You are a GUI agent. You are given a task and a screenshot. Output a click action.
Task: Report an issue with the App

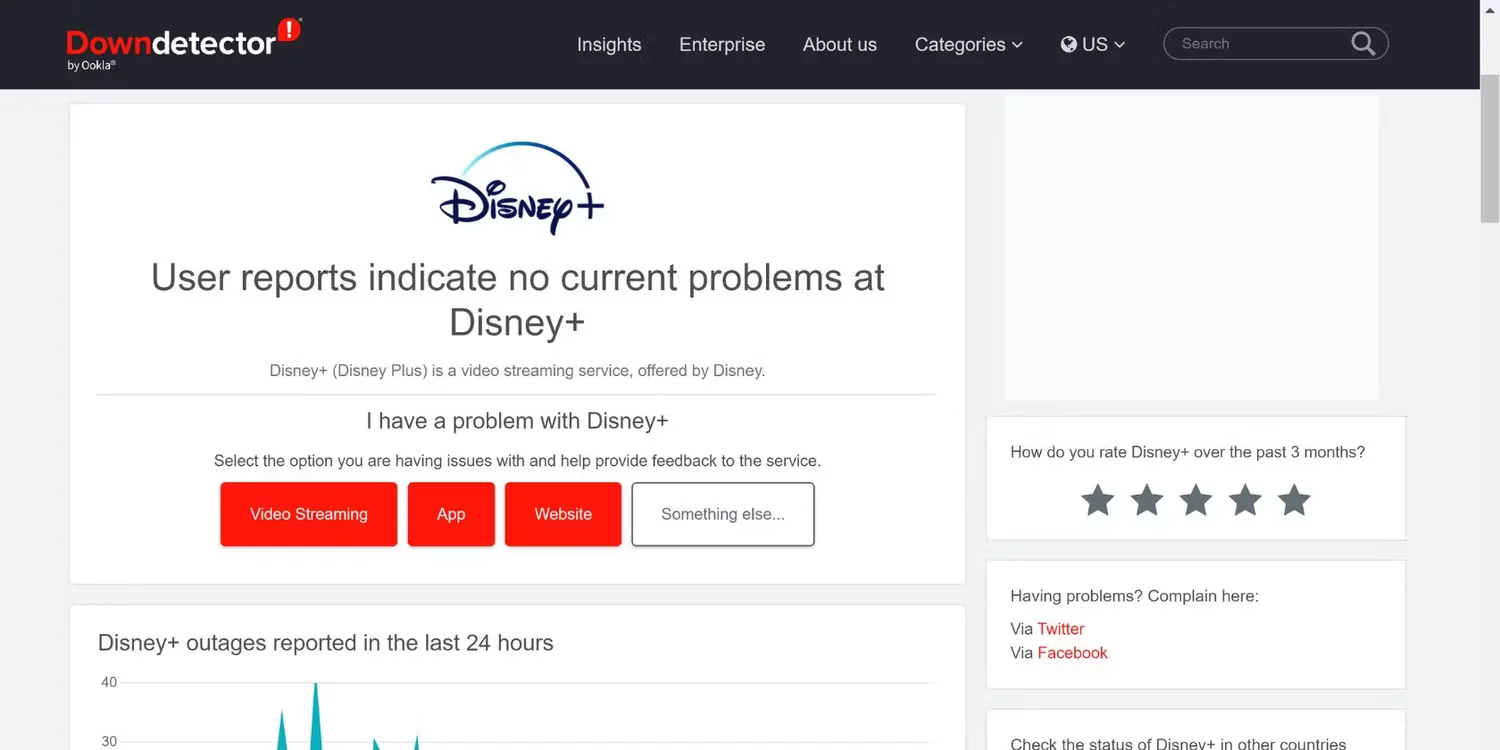click(450, 514)
